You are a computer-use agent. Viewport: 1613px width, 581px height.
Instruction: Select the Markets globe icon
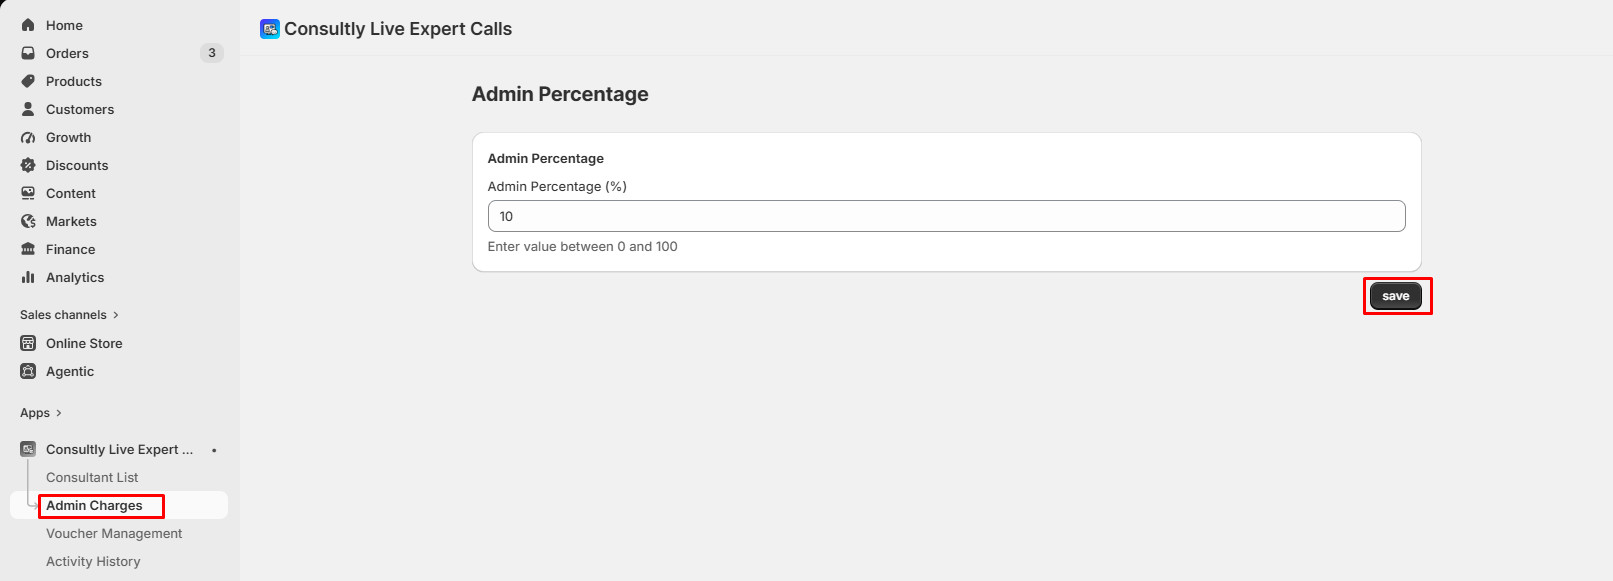point(28,221)
